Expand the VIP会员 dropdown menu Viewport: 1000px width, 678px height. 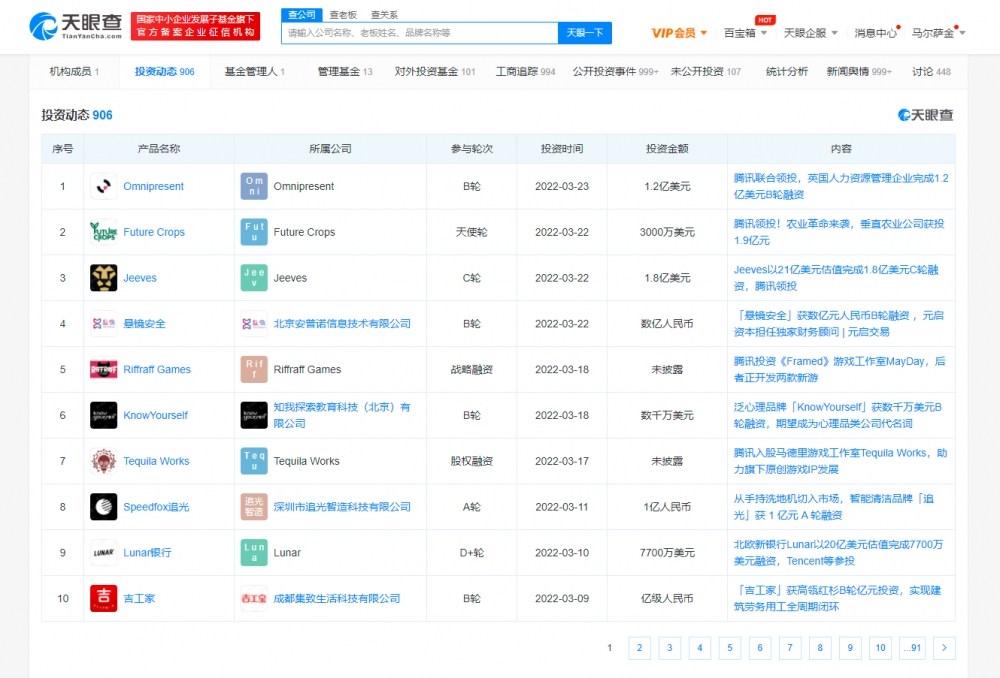tap(679, 33)
